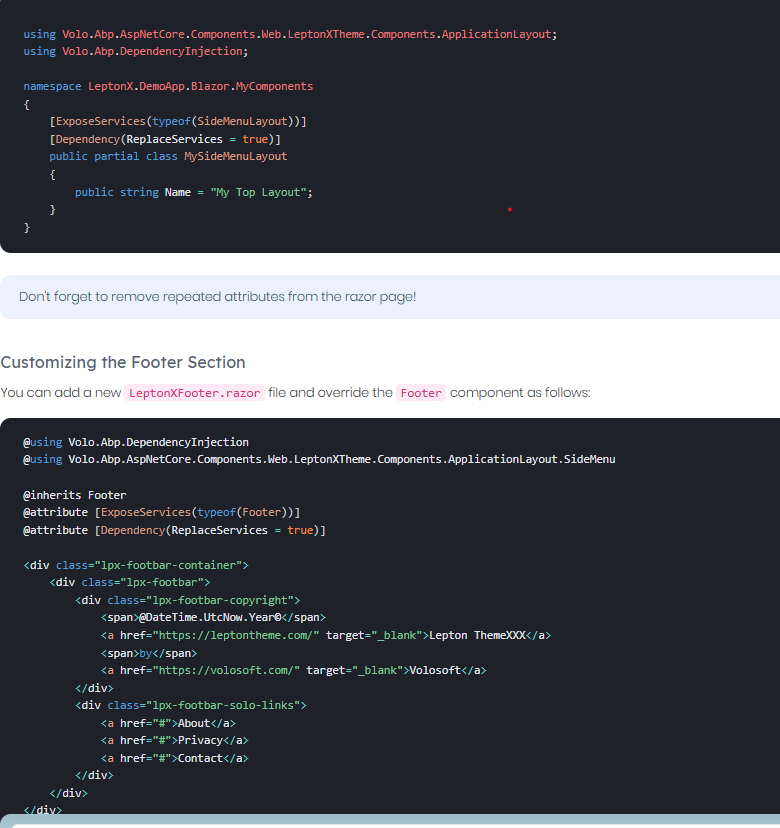The width and height of the screenshot is (780, 828).
Task: Click the MySideMenuLayout class name
Action: click(235, 156)
